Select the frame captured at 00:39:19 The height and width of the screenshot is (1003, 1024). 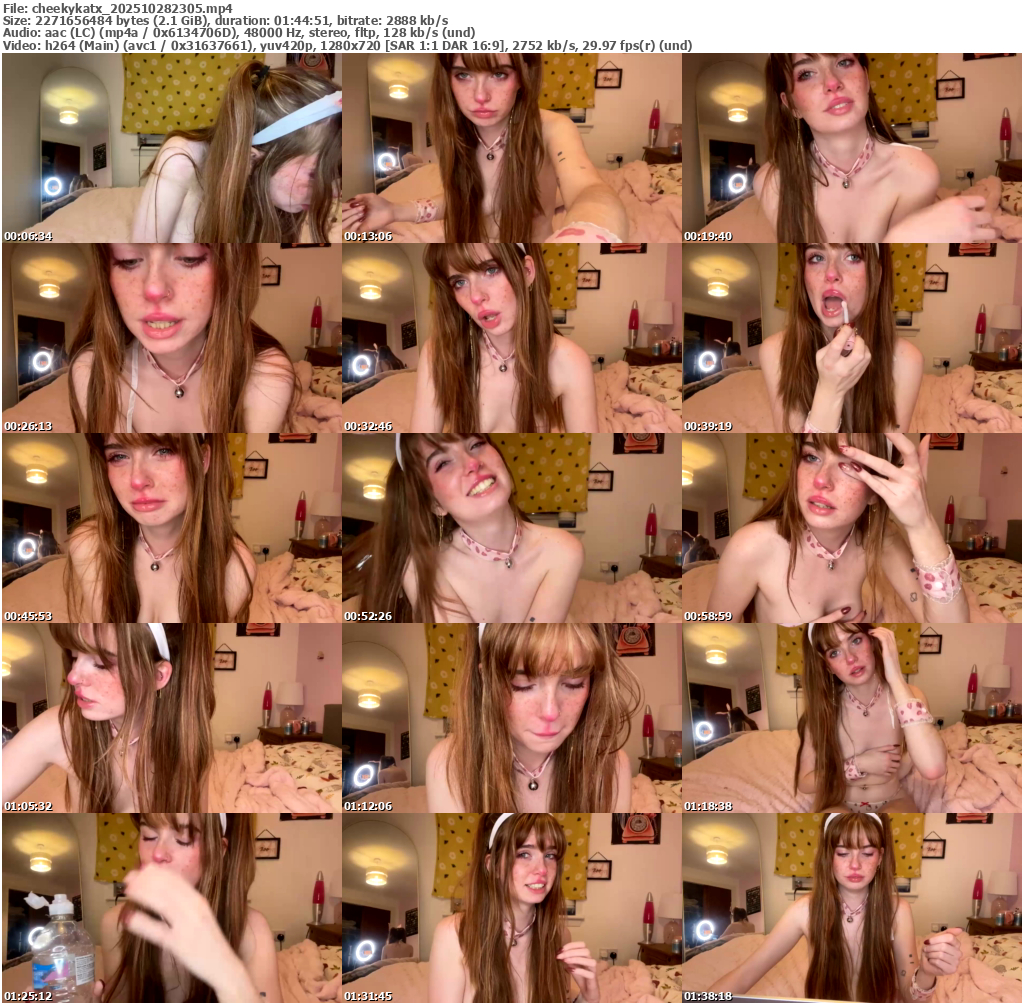tap(852, 338)
